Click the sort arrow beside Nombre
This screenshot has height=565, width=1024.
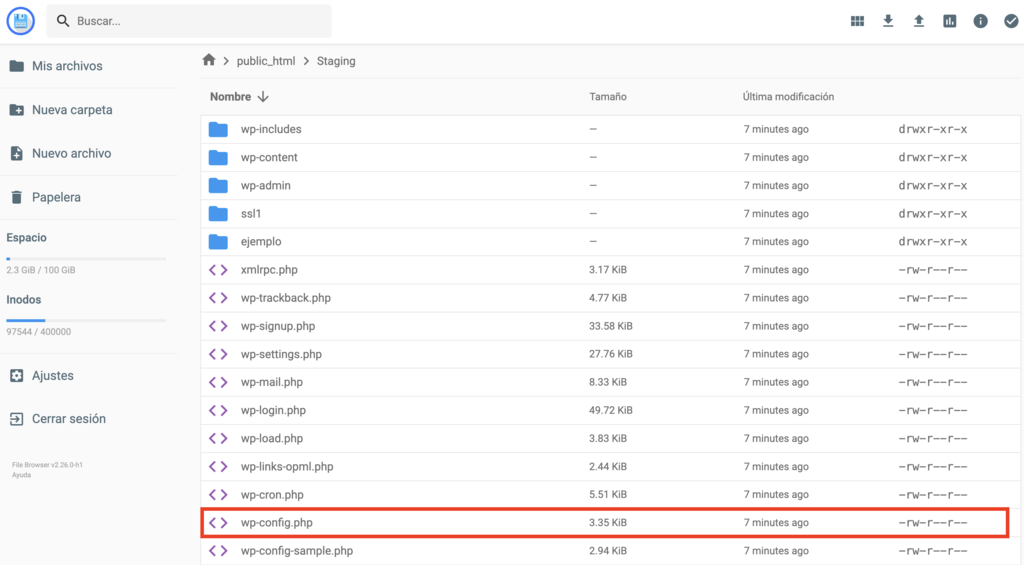[x=263, y=97]
